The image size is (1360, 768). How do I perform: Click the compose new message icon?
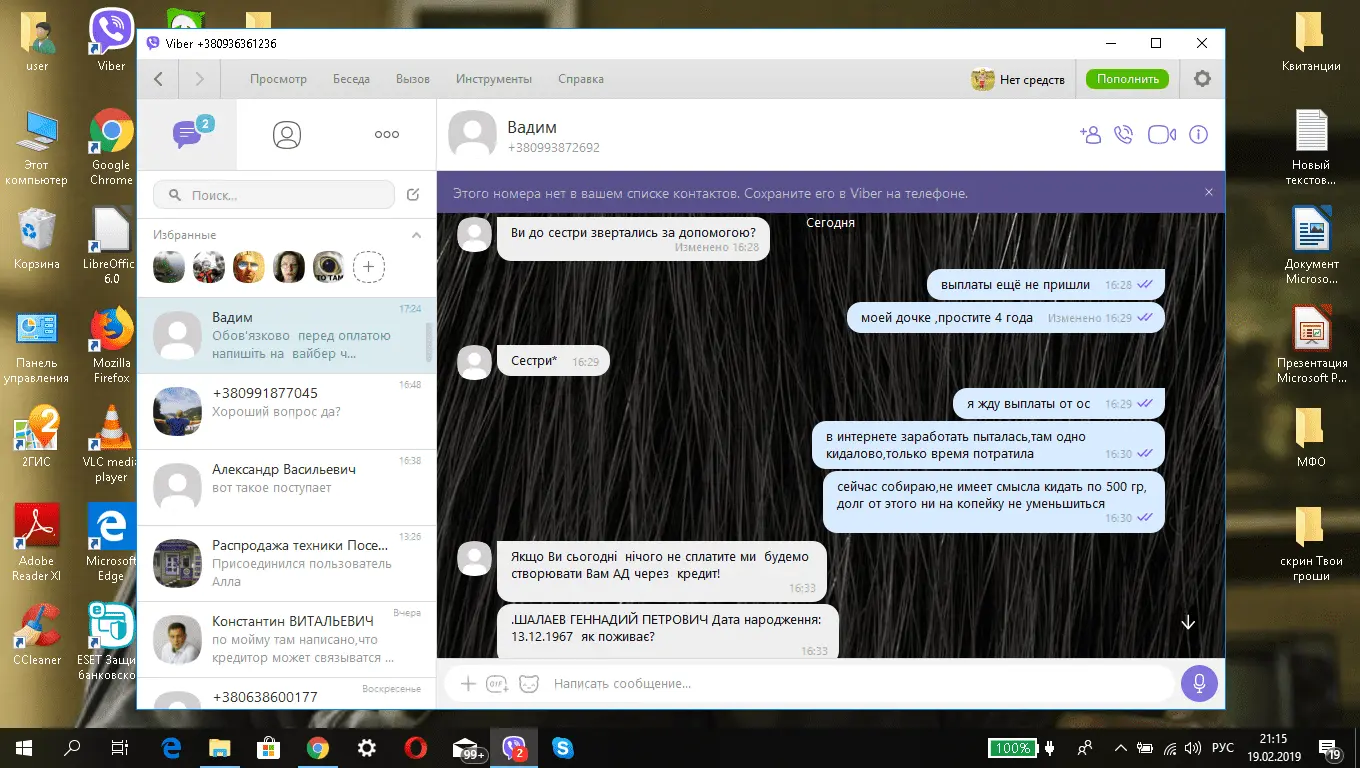coord(413,195)
